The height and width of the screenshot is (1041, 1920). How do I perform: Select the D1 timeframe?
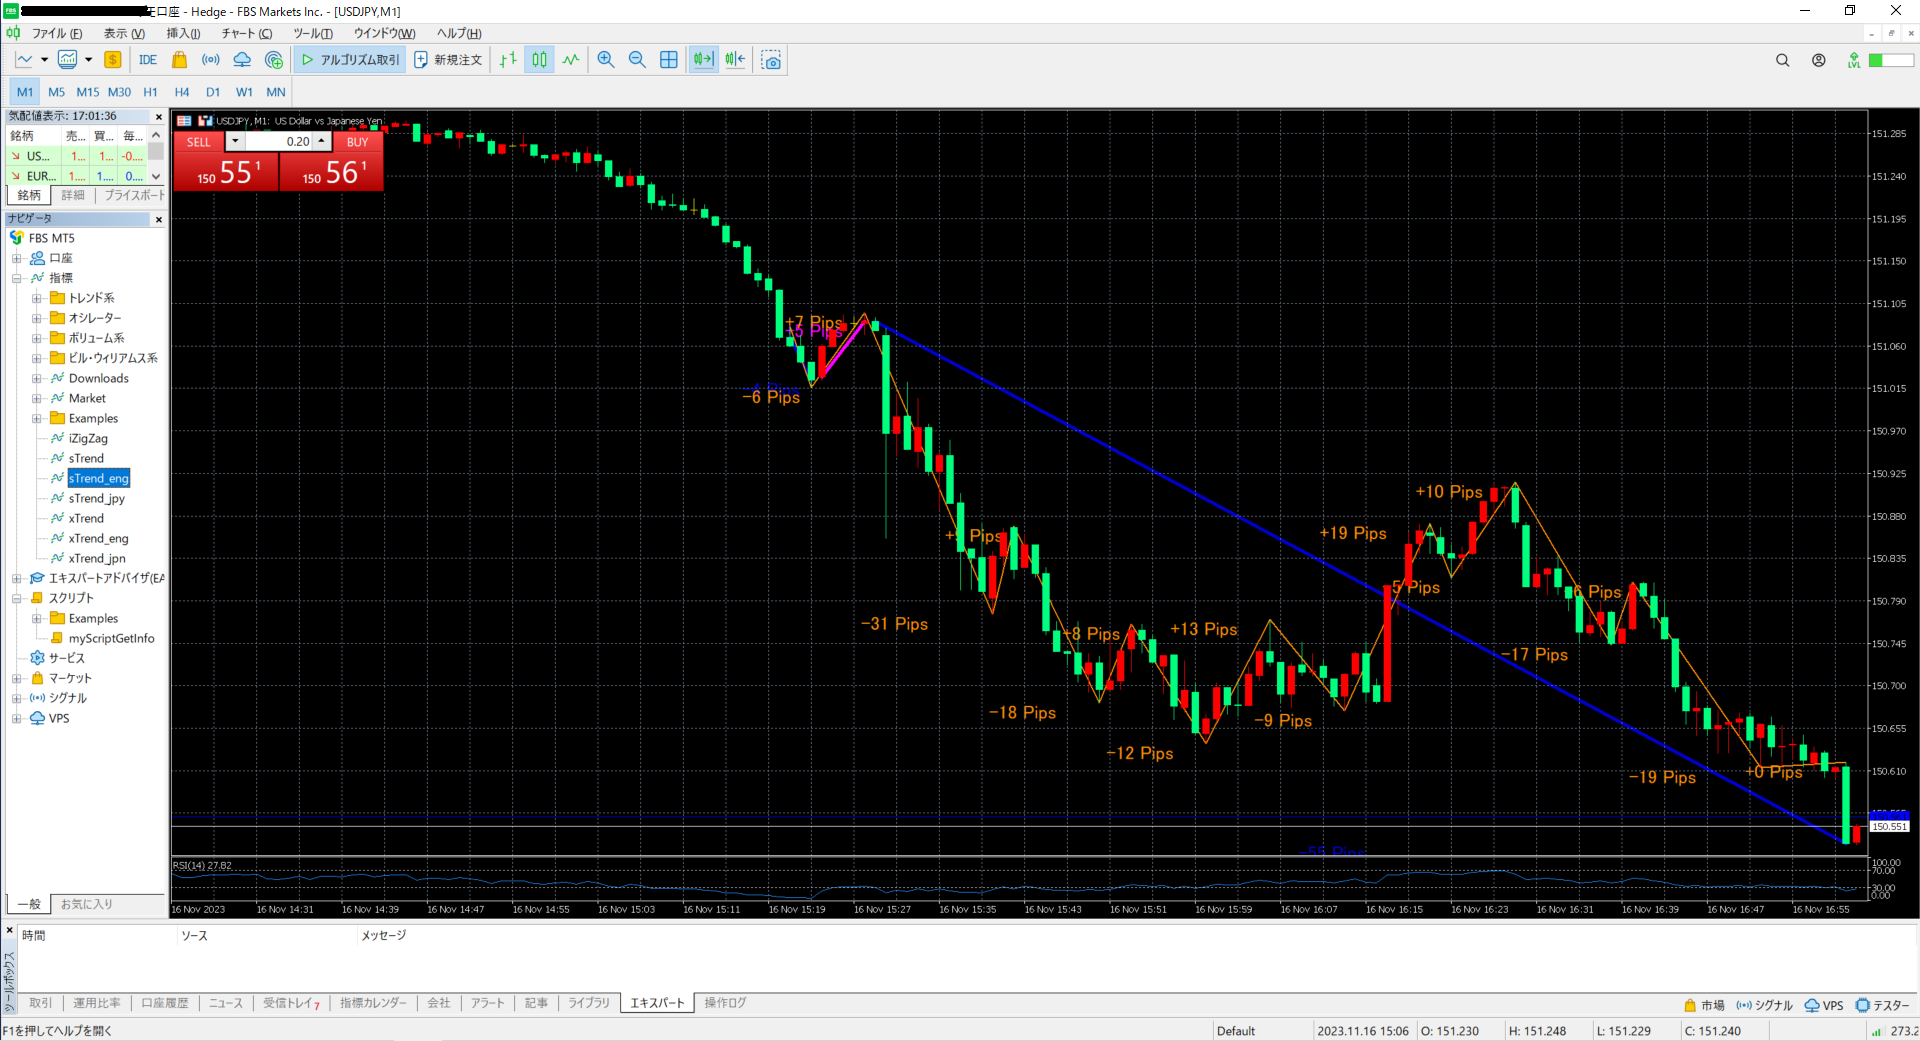click(213, 92)
